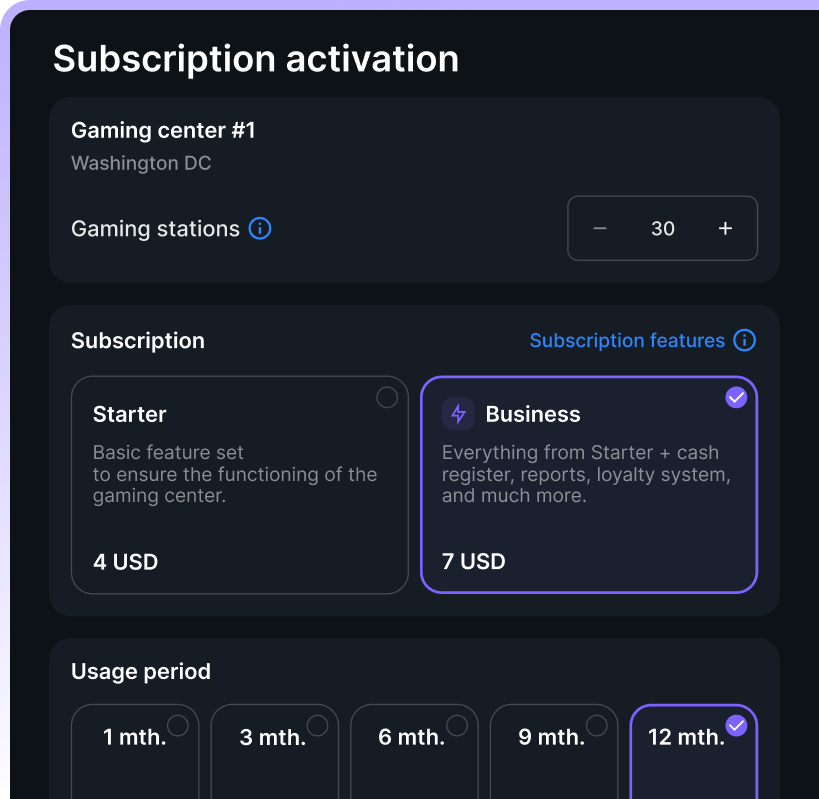The image size is (819, 799).
Task: Click the Gaming center #1 title
Action: pyautogui.click(x=163, y=130)
